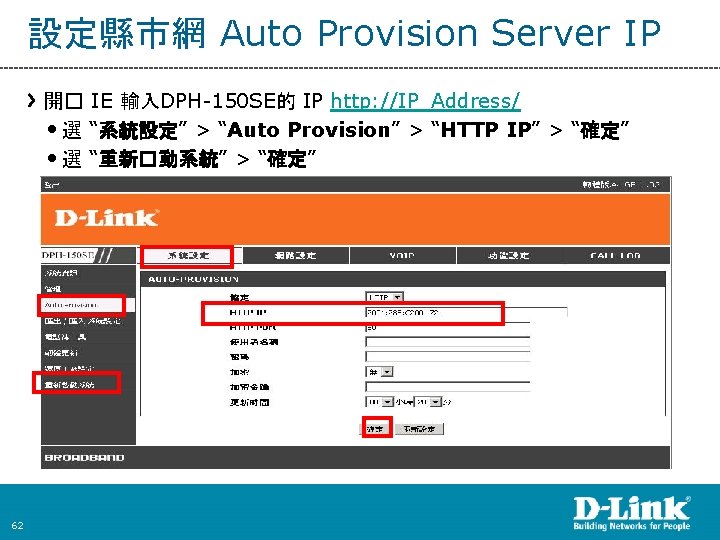Click the HTTP IP input field
Image resolution: width=720 pixels, height=540 pixels.
pyautogui.click(x=466, y=313)
